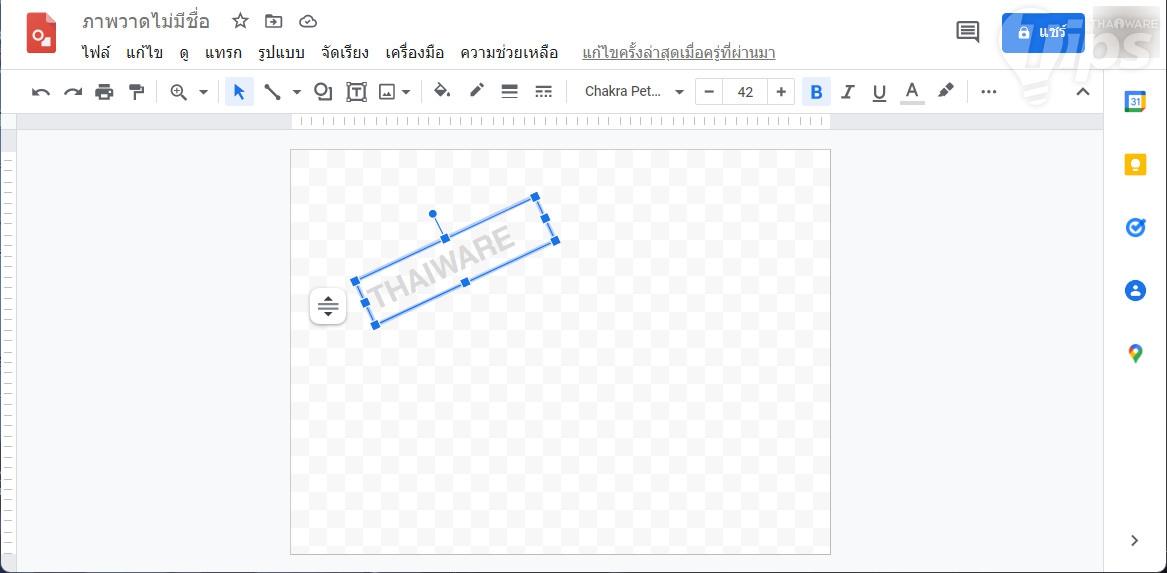Open Contacts in the side panel
The image size is (1167, 573).
pos(1135,290)
